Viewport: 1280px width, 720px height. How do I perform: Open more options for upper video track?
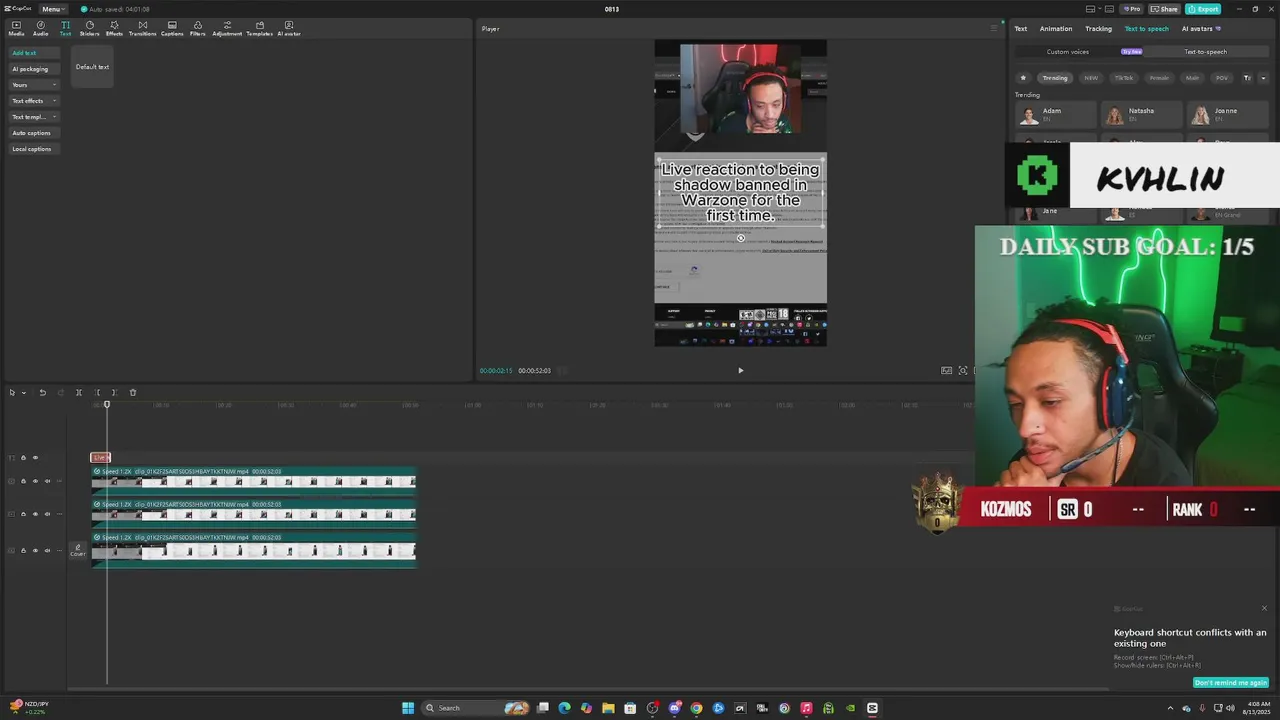click(x=59, y=481)
